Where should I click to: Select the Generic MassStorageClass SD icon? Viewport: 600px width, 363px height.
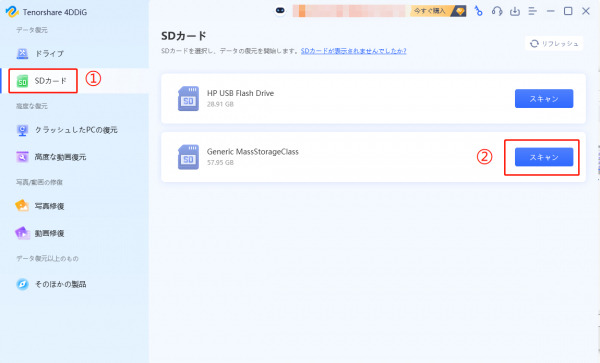188,157
